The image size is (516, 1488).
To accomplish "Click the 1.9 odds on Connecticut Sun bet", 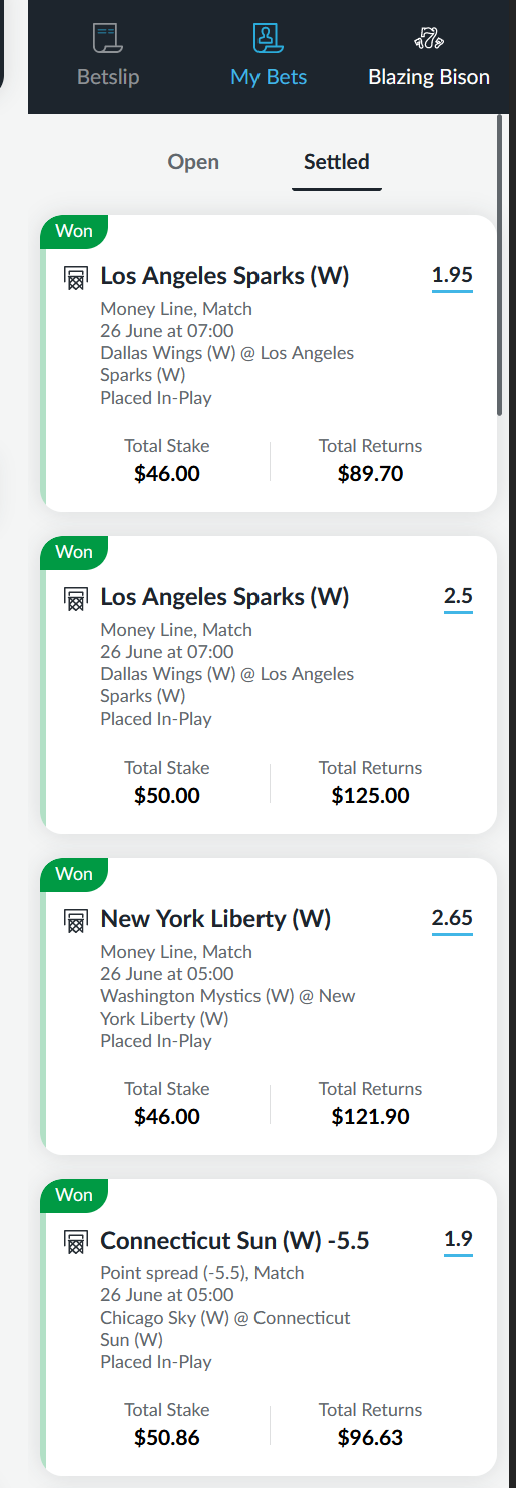I will coord(458,1240).
